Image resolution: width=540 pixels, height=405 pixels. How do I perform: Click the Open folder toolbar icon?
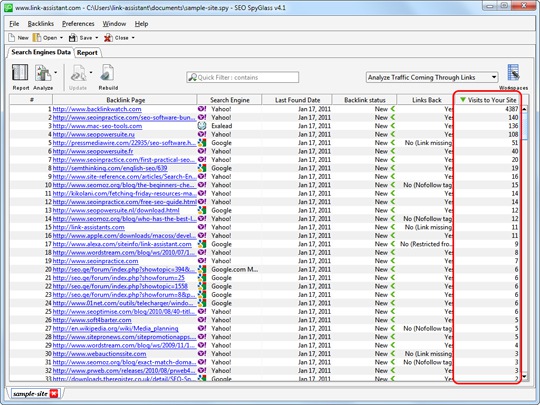tap(37, 38)
